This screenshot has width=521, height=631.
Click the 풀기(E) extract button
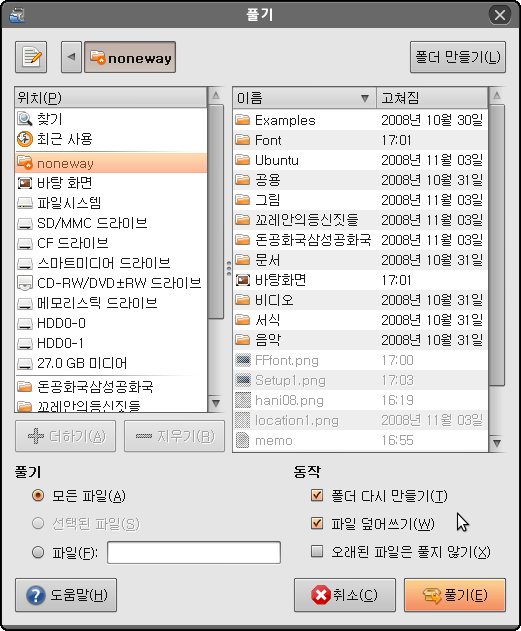455,595
